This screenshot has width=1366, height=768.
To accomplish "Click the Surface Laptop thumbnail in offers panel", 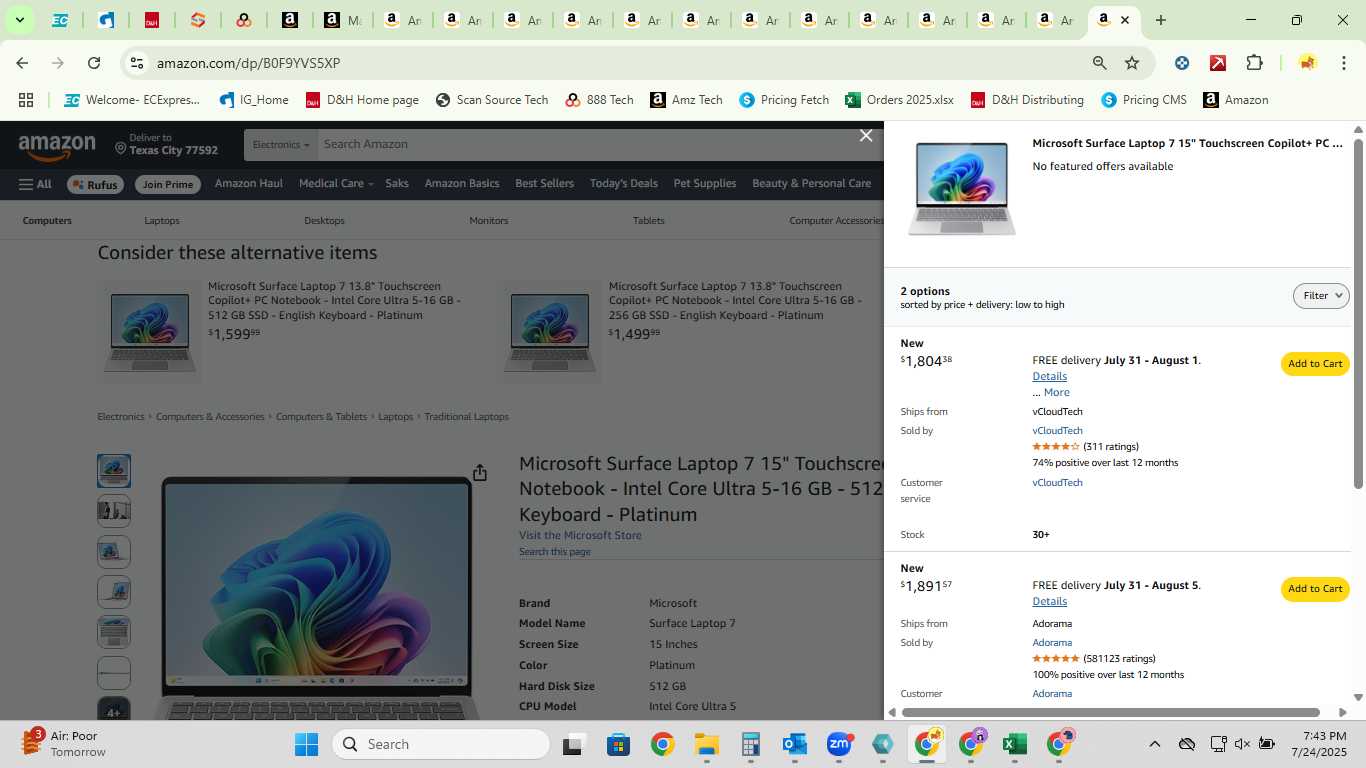I will point(961,188).
